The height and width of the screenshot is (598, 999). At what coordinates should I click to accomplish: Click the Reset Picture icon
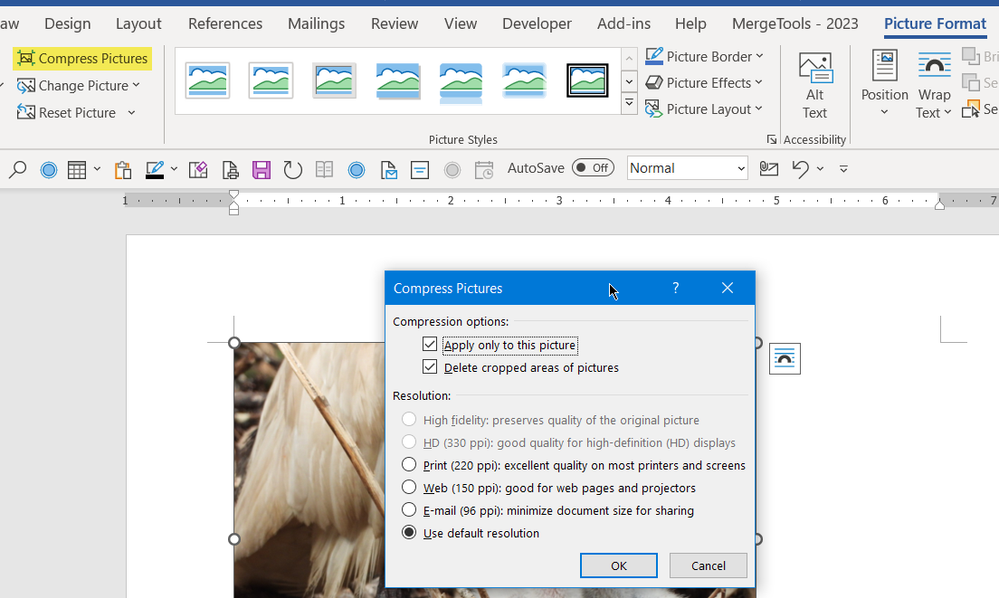click(25, 113)
